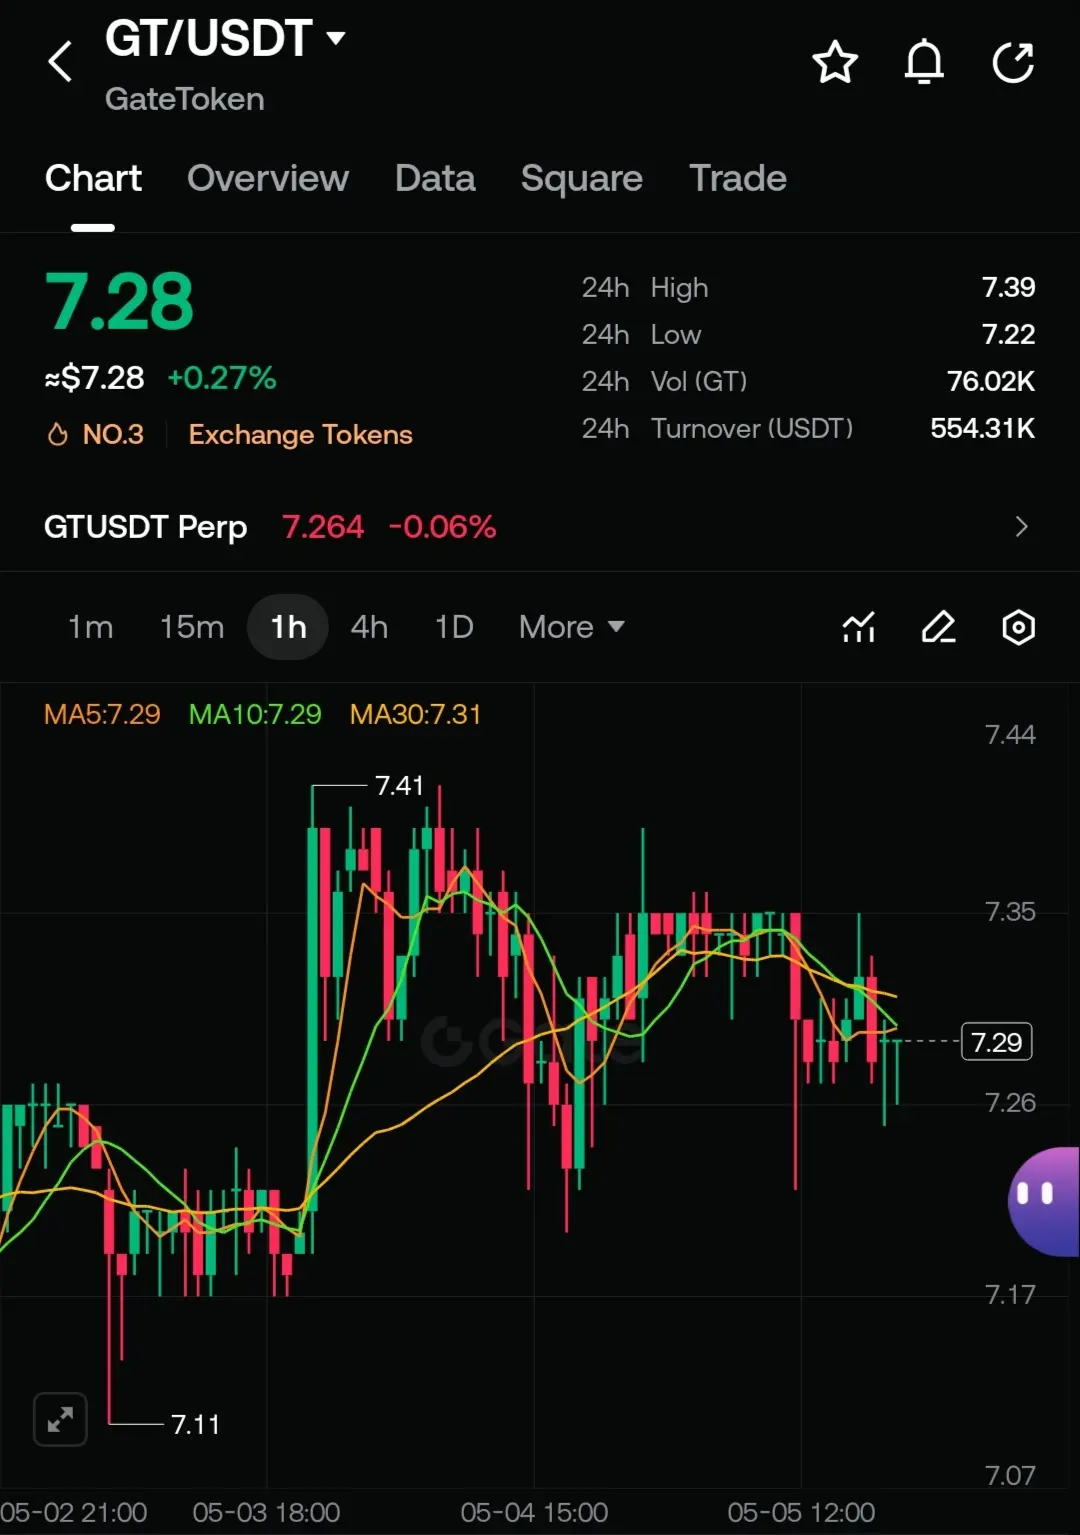
Task: Open the GT/USDT pair selector dropdown
Action: click(x=226, y=39)
